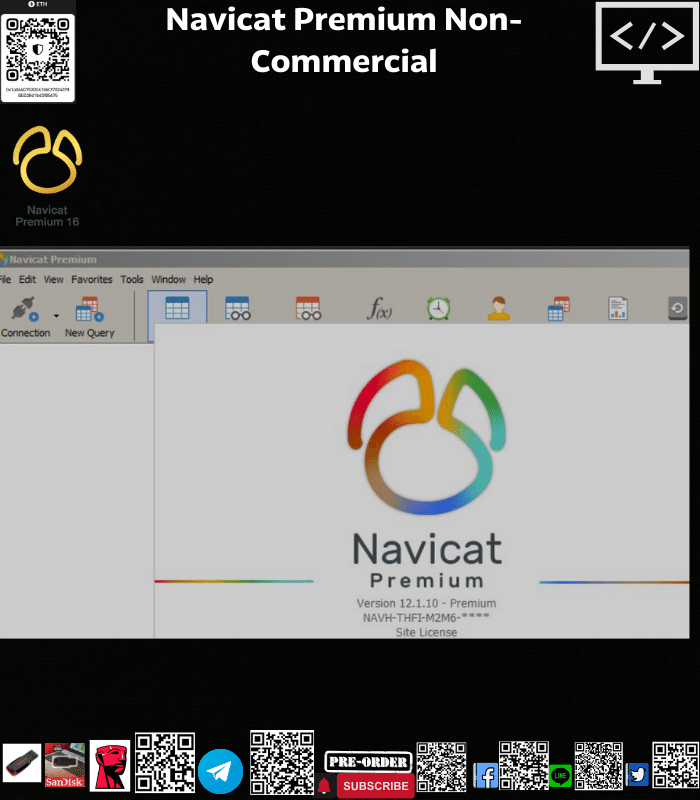Click the QR code left of Telegram icon
Viewport: 700px width, 800px height.
click(164, 763)
